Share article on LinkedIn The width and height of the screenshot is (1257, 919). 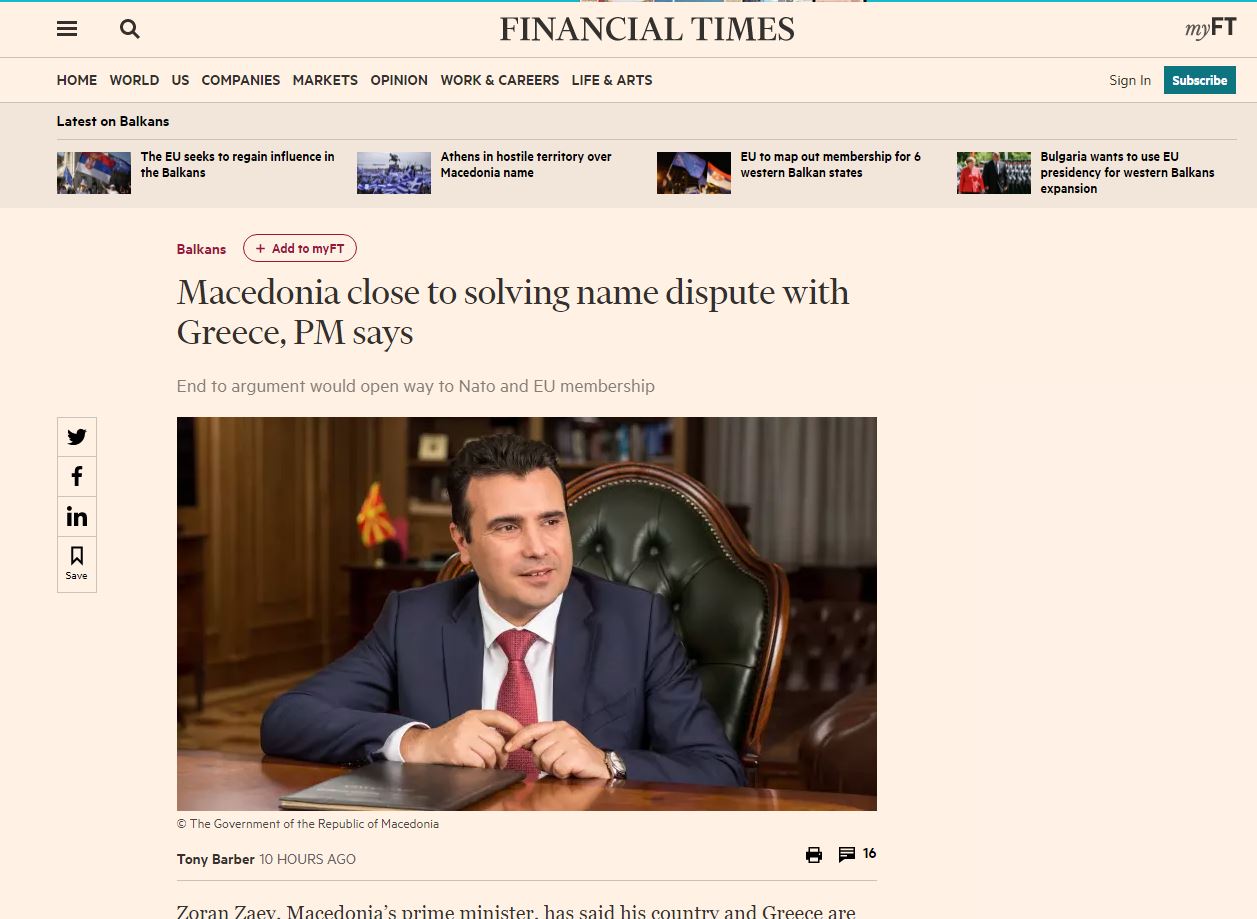coord(77,517)
